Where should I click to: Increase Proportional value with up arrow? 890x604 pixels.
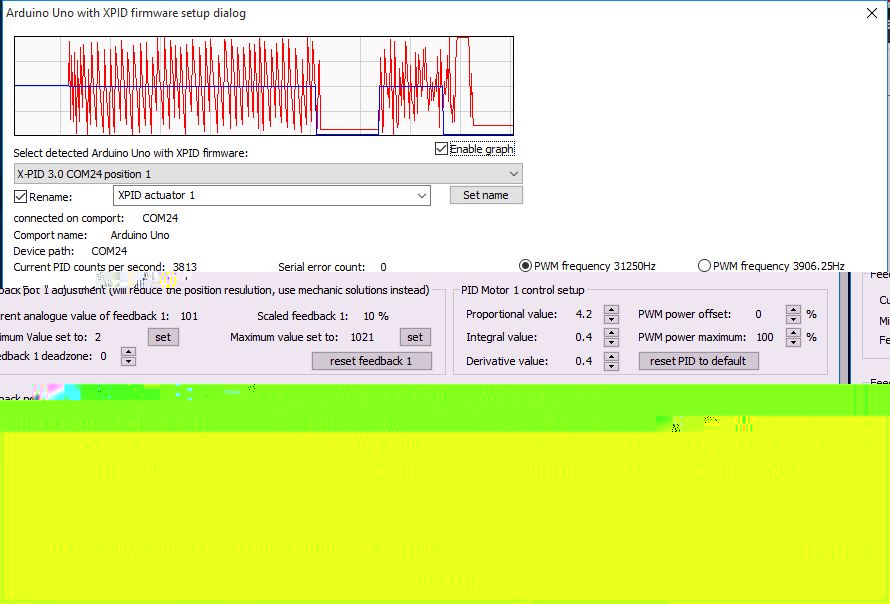[612, 310]
